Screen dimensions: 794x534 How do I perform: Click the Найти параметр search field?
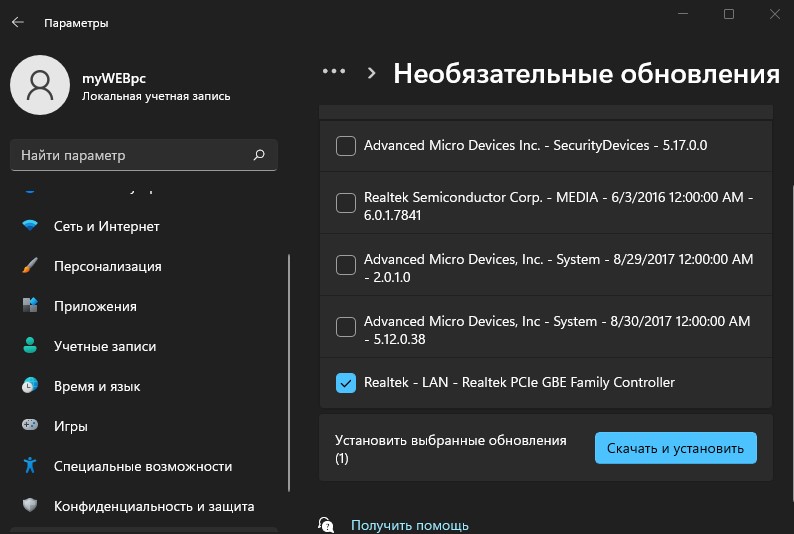pyautogui.click(x=144, y=155)
